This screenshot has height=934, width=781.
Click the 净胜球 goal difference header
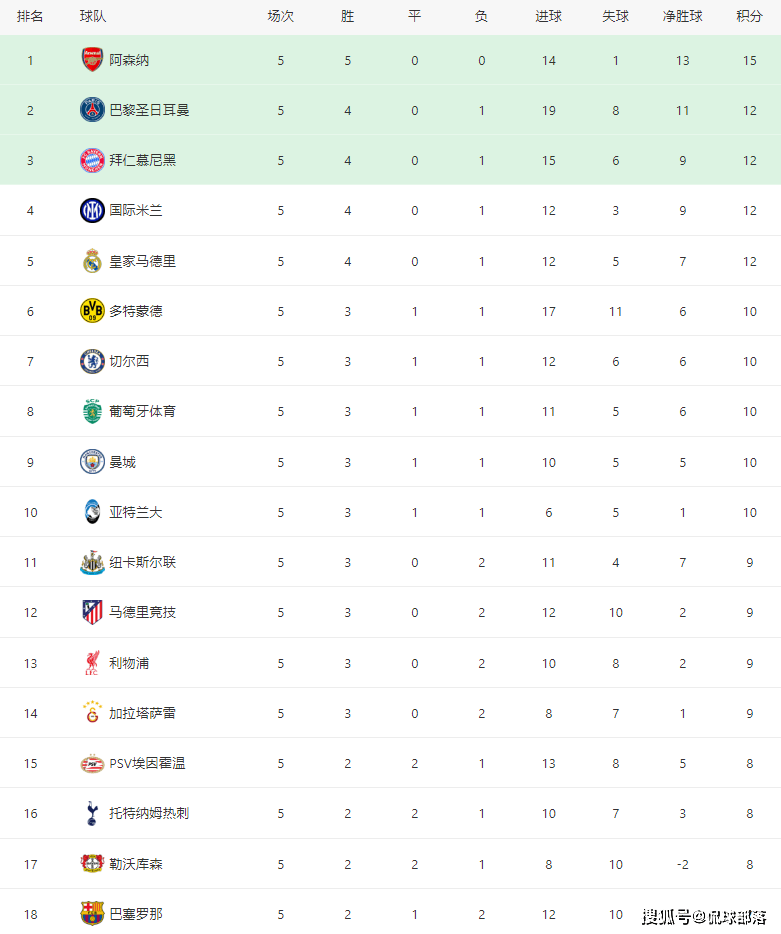[x=682, y=16]
